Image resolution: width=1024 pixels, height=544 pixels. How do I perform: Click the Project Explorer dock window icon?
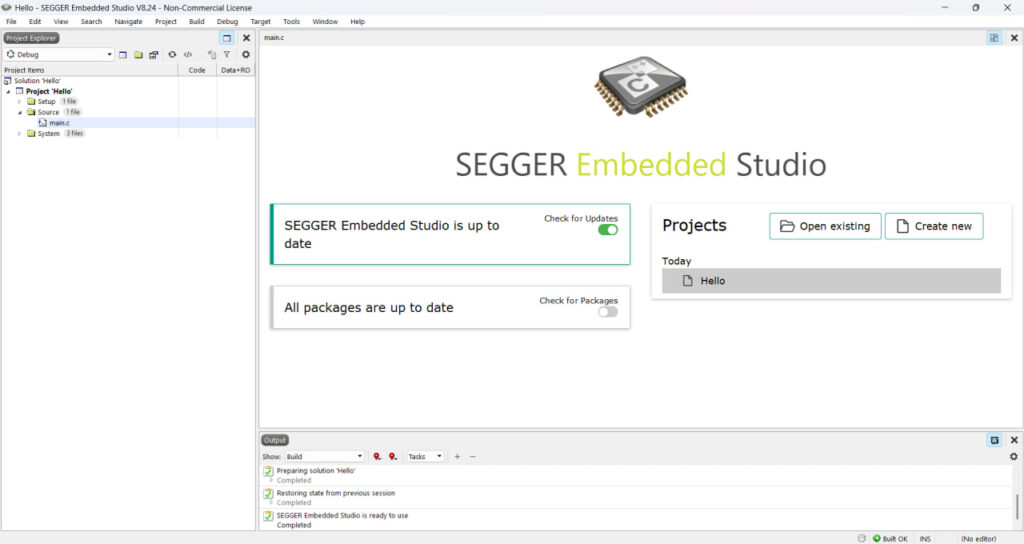tap(227, 38)
